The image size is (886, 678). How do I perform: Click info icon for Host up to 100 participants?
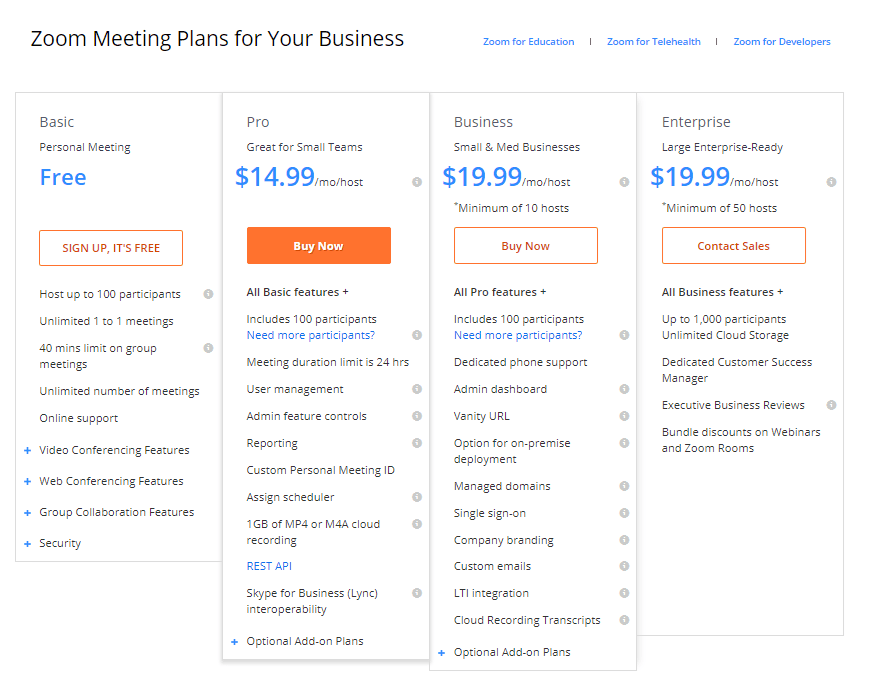pyautogui.click(x=209, y=294)
